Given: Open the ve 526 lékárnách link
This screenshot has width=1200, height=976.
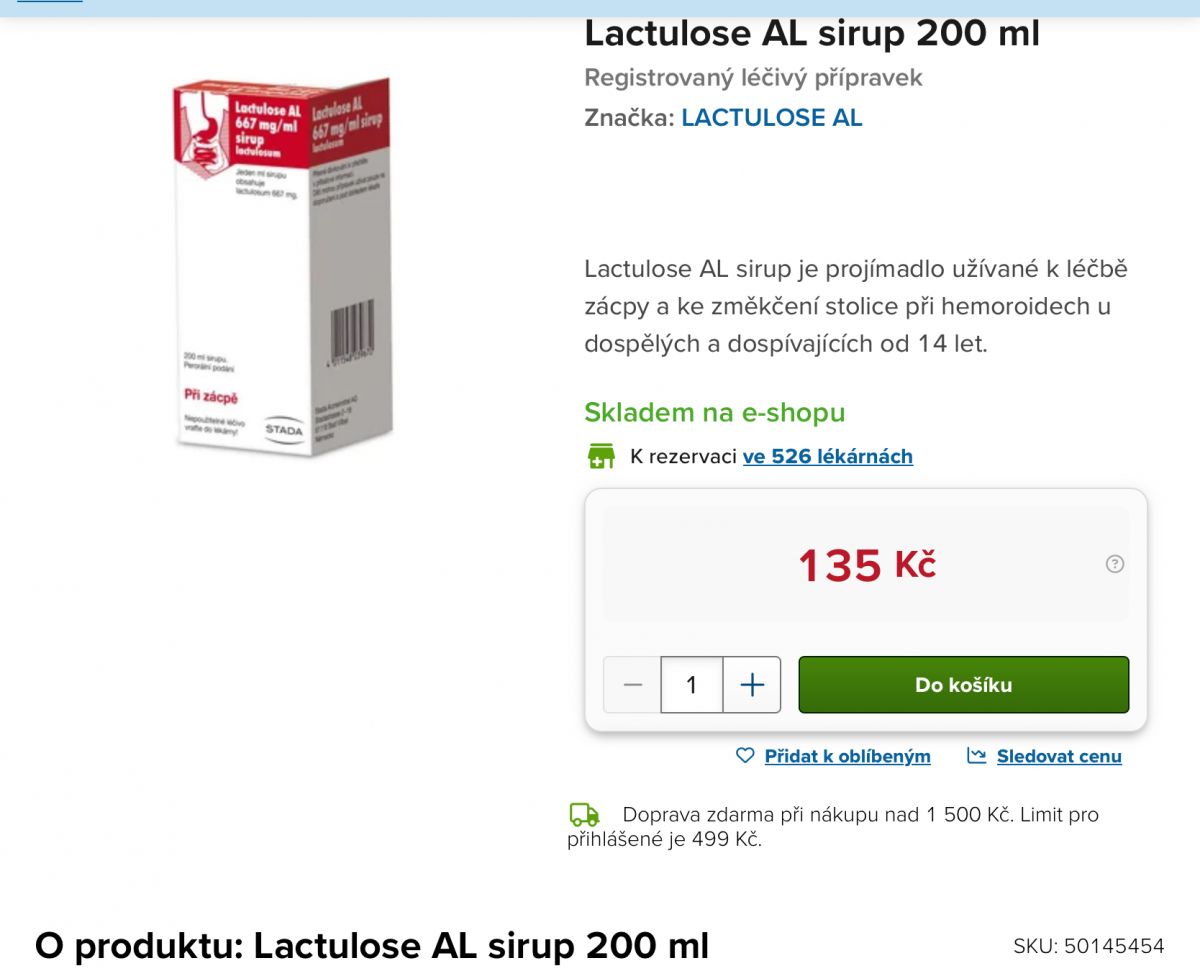Looking at the screenshot, I should click(x=828, y=457).
